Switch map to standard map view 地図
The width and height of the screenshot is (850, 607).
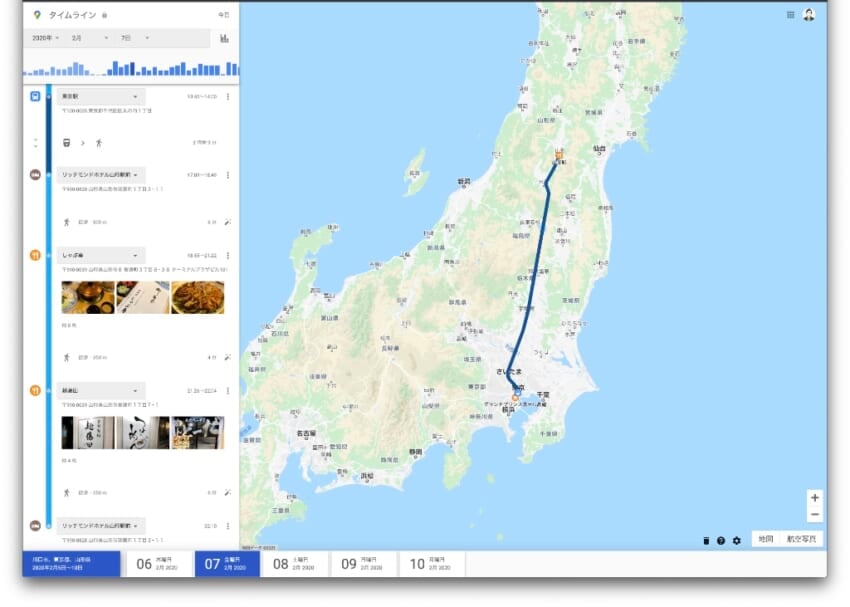(765, 539)
